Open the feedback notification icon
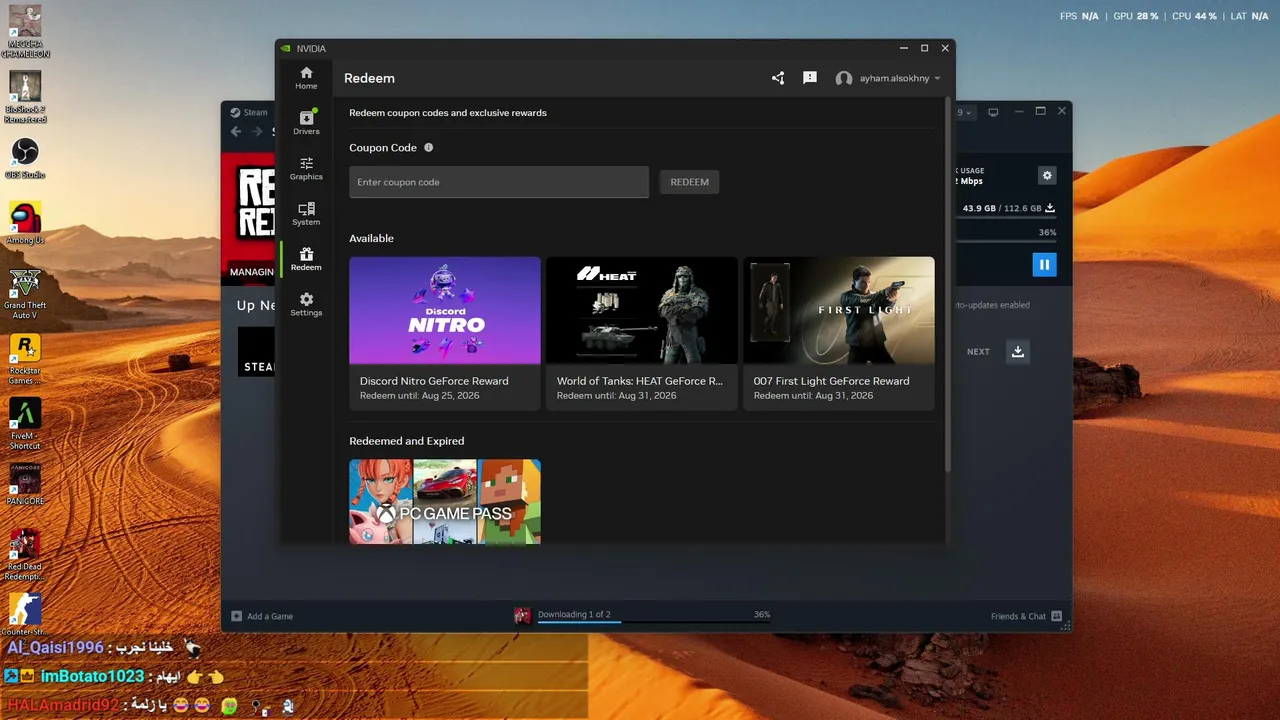1280x720 pixels. click(x=810, y=78)
